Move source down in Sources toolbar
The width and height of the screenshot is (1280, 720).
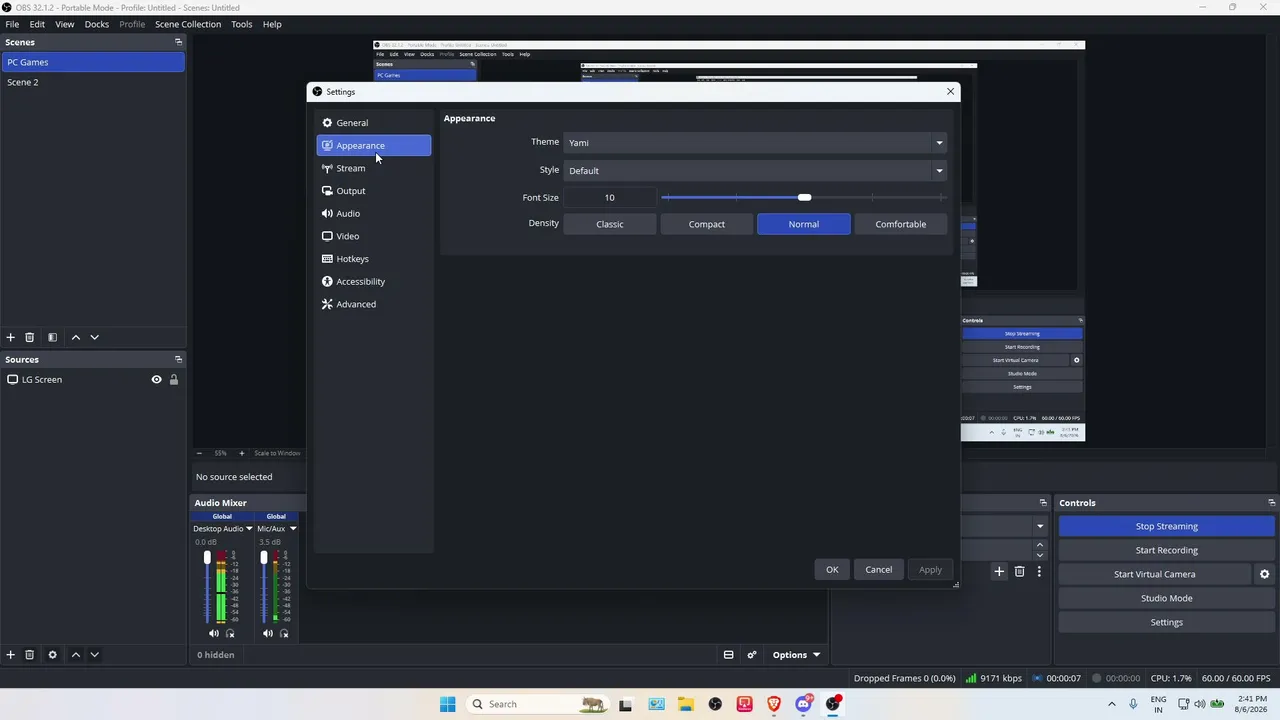point(94,655)
